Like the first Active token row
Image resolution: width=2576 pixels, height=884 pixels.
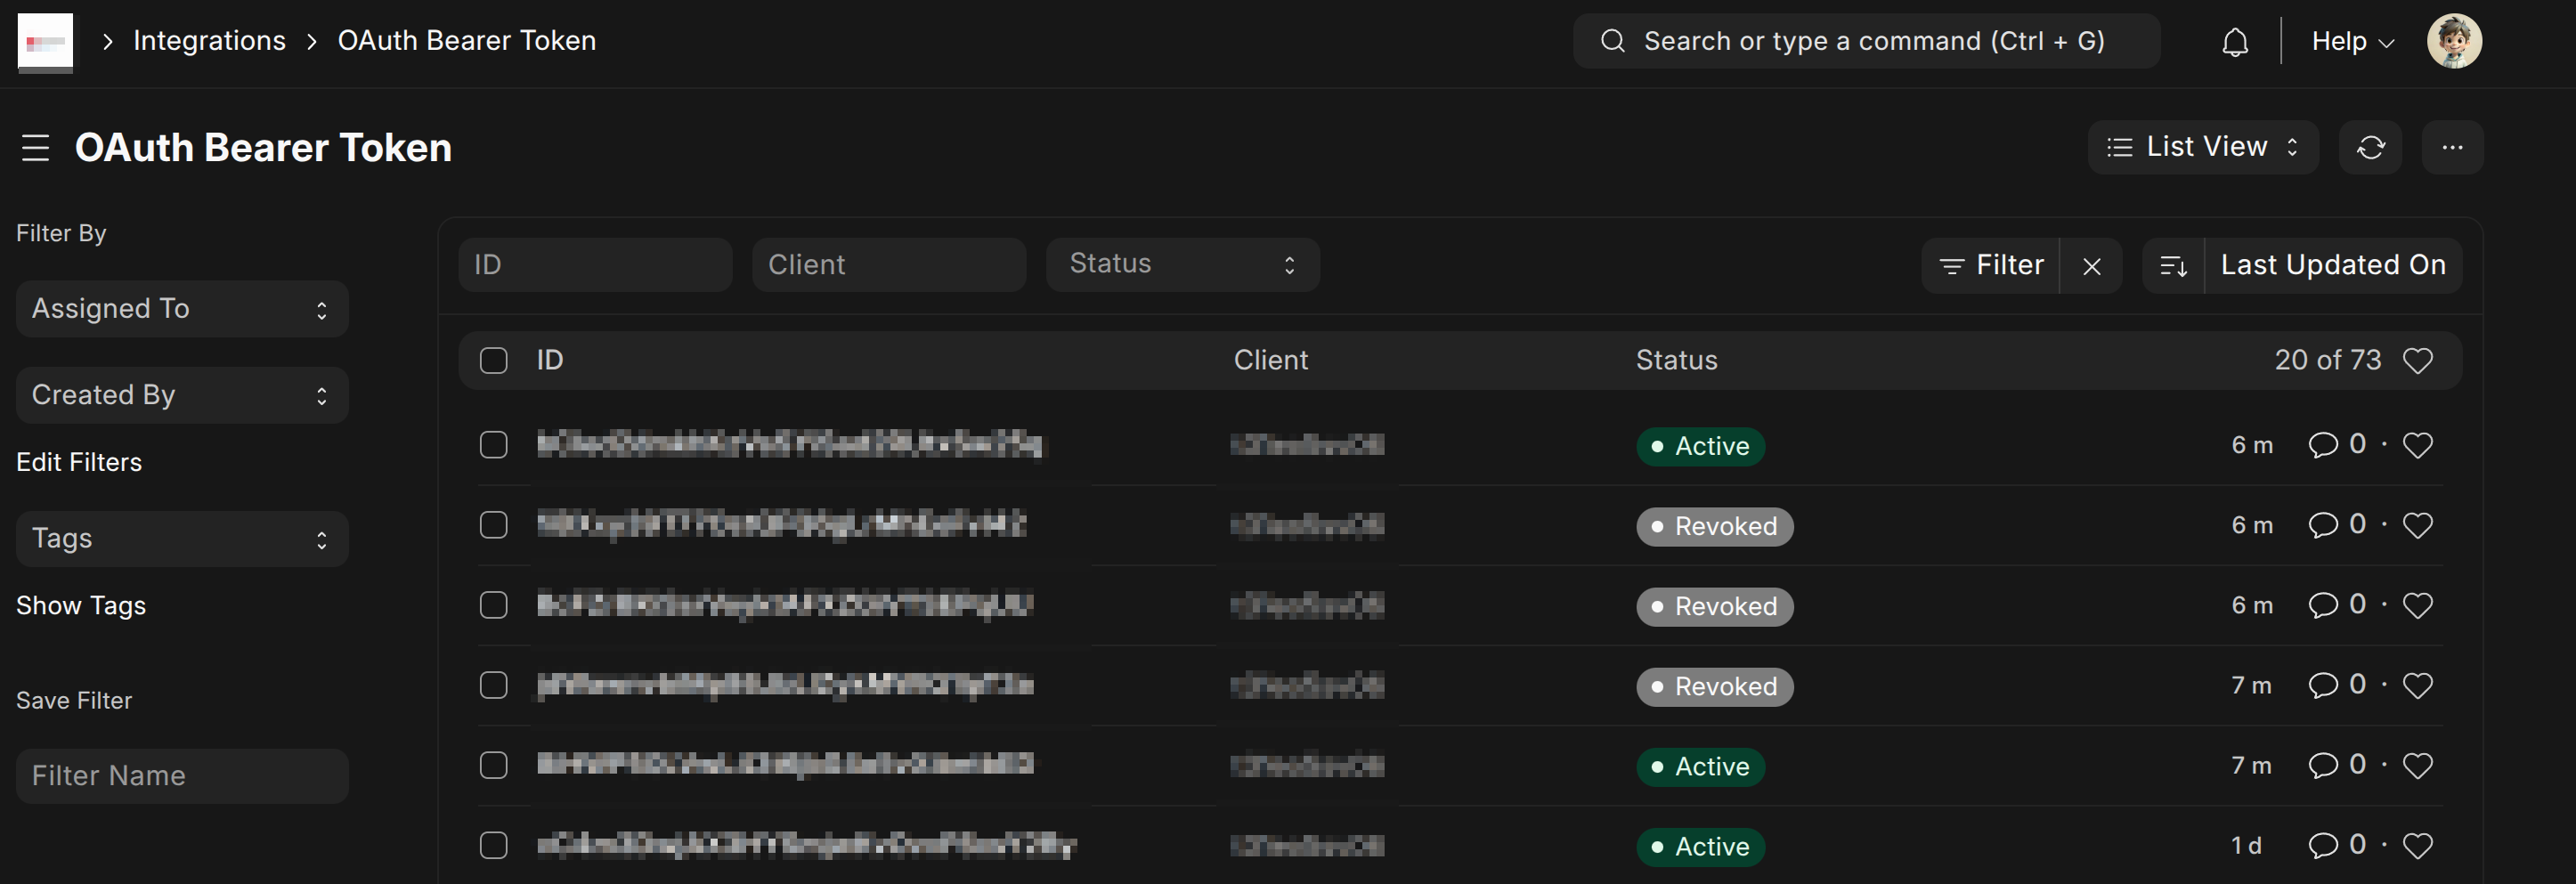point(2417,445)
